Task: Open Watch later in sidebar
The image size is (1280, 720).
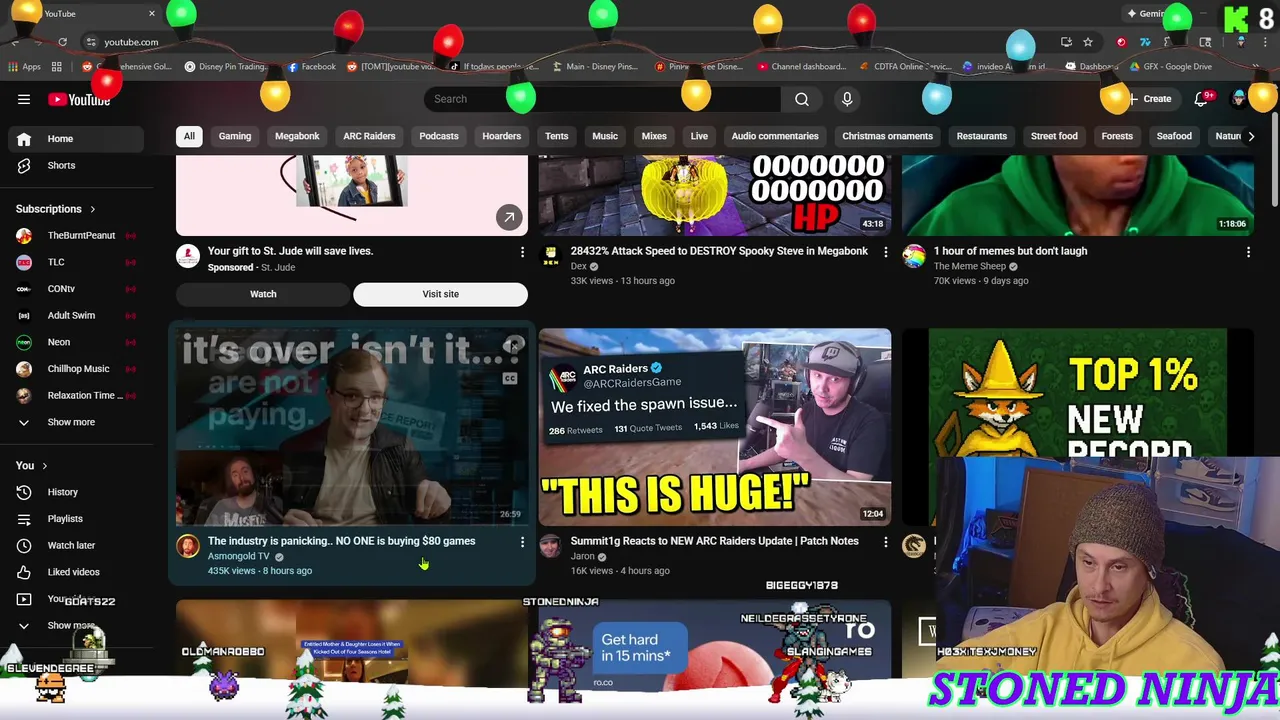Action: point(76,545)
